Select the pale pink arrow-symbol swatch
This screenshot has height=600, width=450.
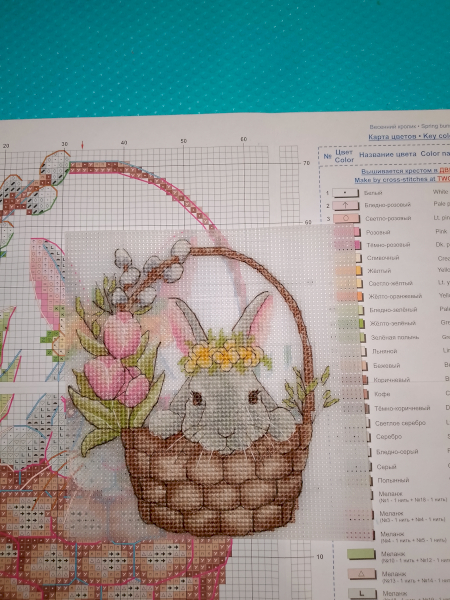[346, 205]
